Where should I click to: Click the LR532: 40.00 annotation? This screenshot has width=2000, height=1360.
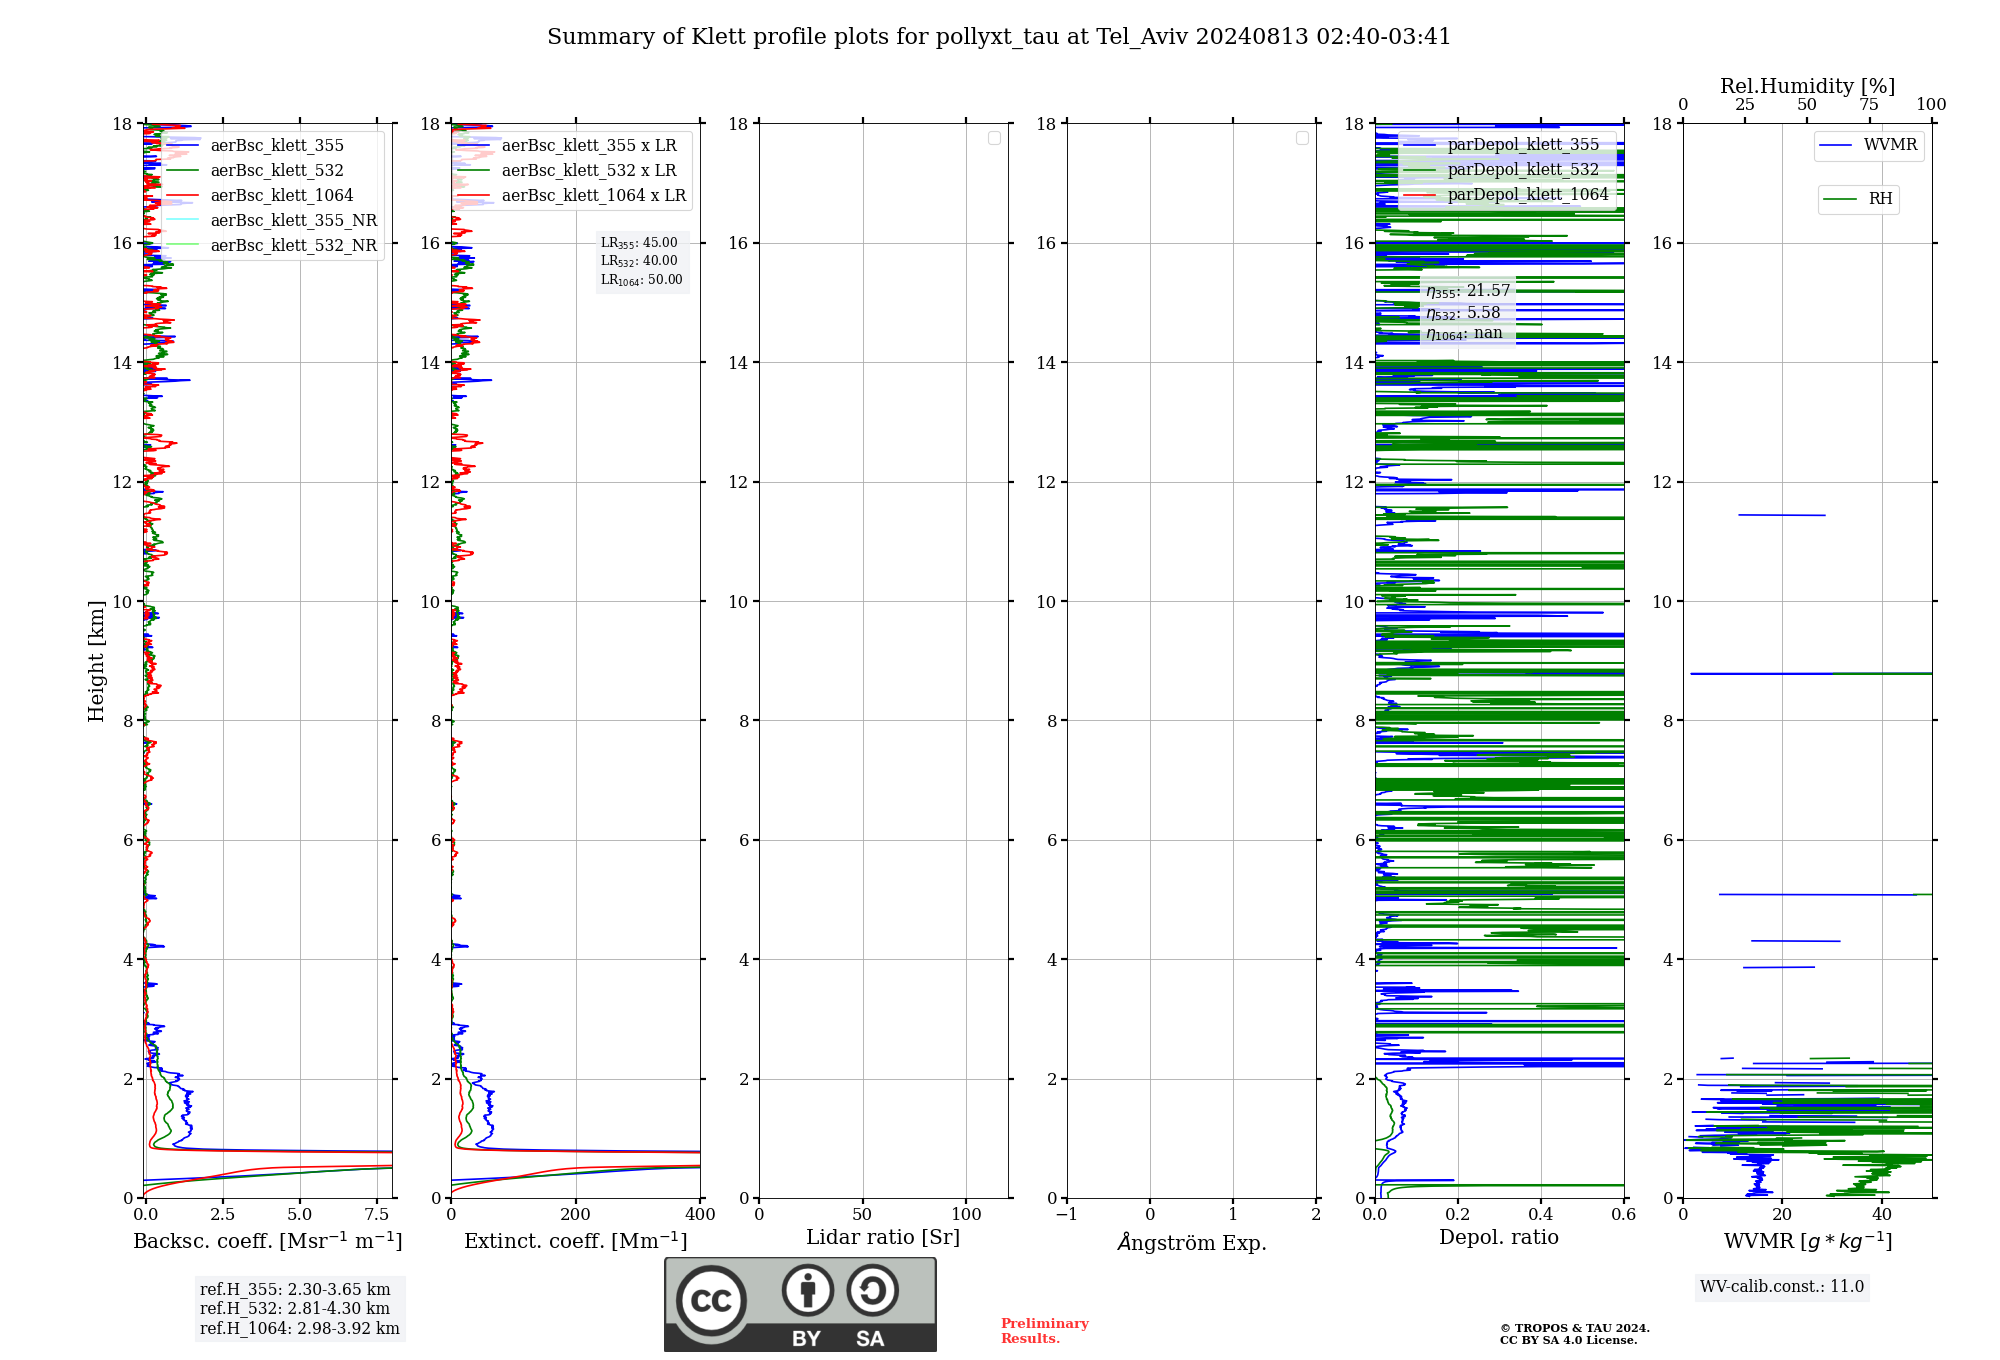click(x=639, y=261)
